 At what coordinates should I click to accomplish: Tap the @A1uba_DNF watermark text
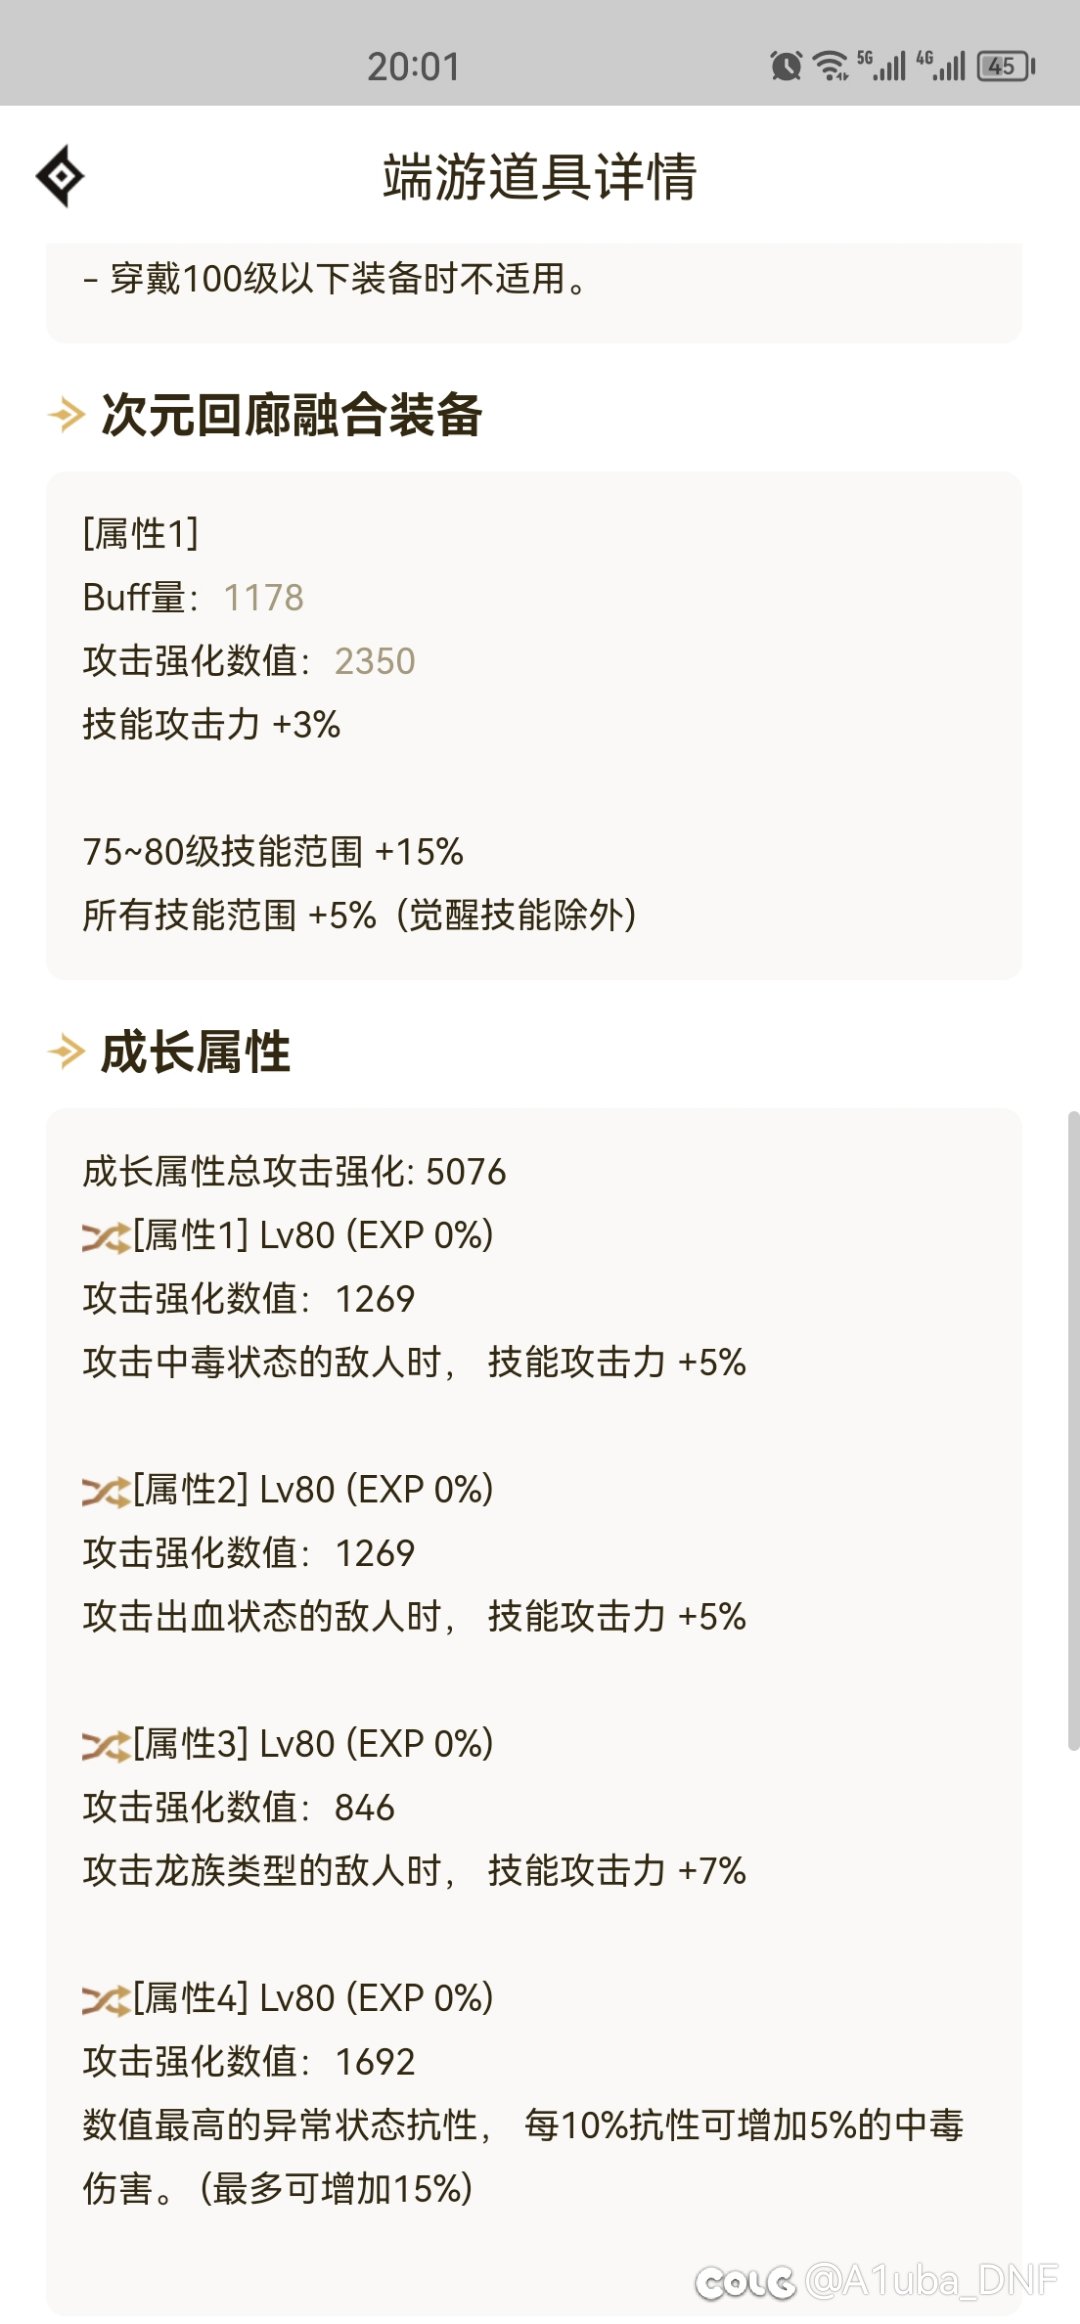(x=930, y=2281)
